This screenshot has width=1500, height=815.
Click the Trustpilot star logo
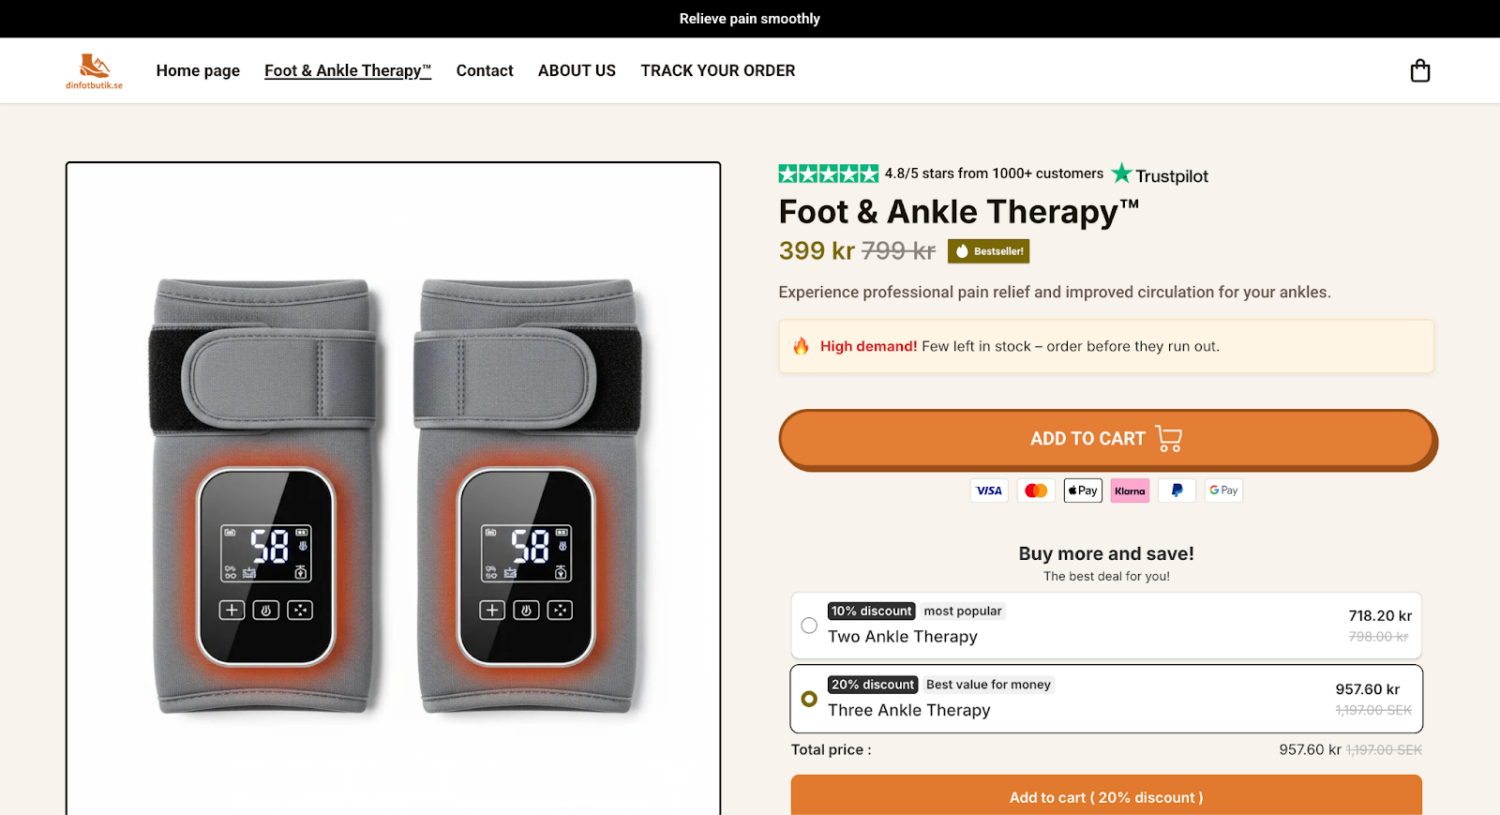1160,175
